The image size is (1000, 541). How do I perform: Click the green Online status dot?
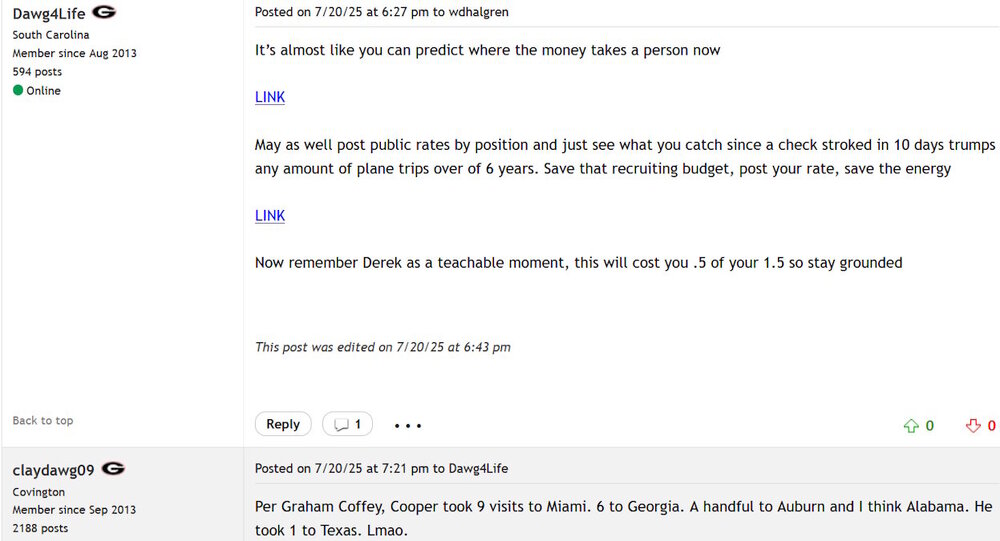pos(18,91)
